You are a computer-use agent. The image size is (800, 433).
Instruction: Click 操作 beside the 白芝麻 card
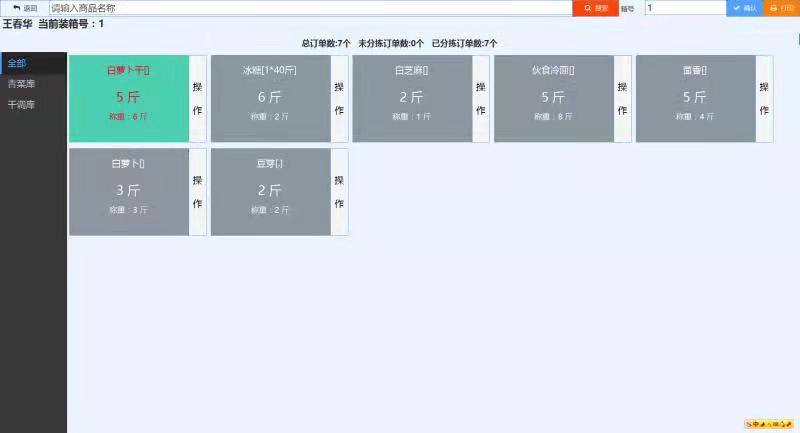481,98
